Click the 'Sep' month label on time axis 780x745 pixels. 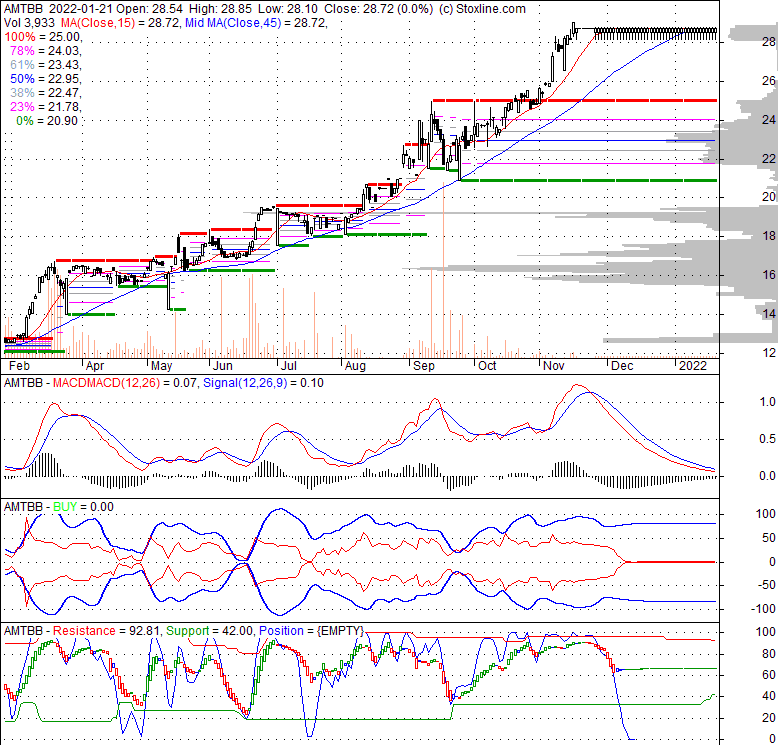tap(424, 366)
